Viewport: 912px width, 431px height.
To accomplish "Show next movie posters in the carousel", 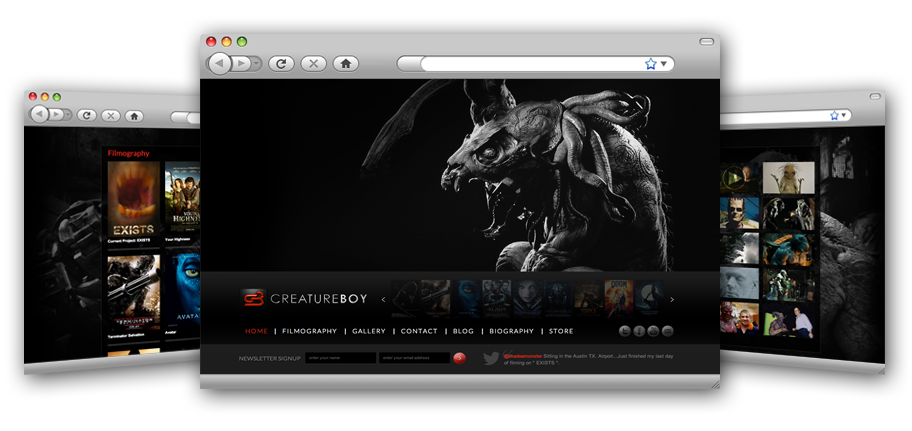I will point(672,300).
